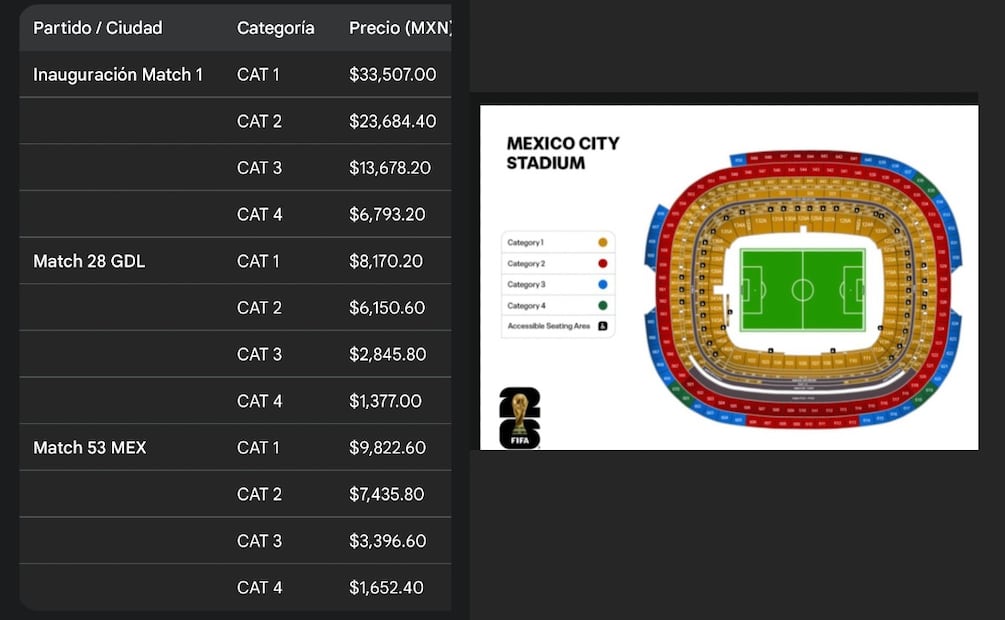
Task: Click the Accessible Seating Area wheelchair icon
Action: 603,326
